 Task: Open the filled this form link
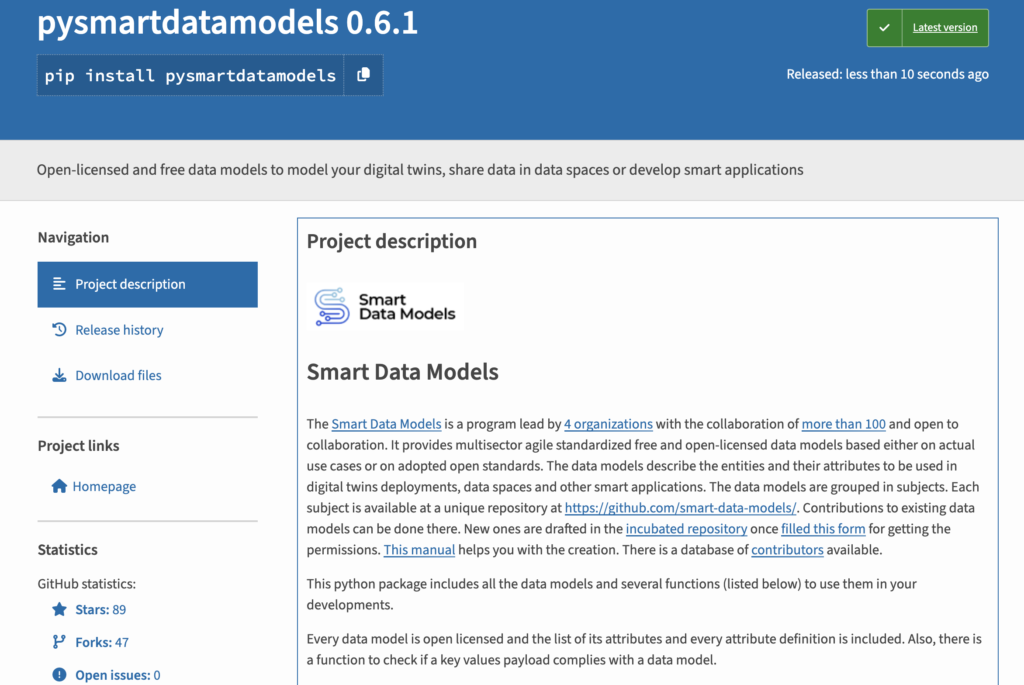click(x=823, y=528)
